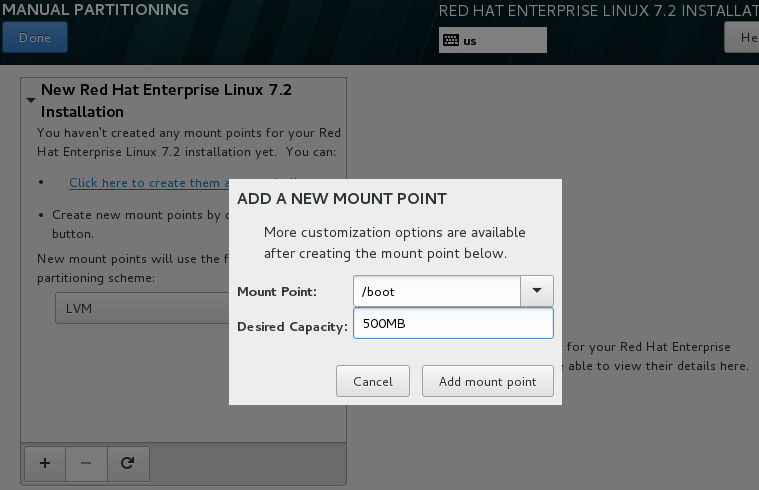Click the 'Mount Point:' label
Screen dimensions: 759x490
click(277, 291)
